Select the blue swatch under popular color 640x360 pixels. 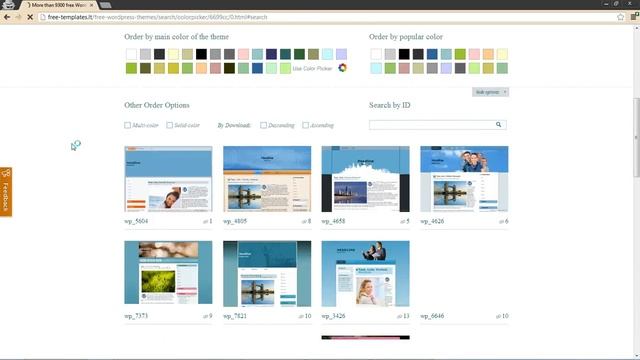click(x=432, y=54)
